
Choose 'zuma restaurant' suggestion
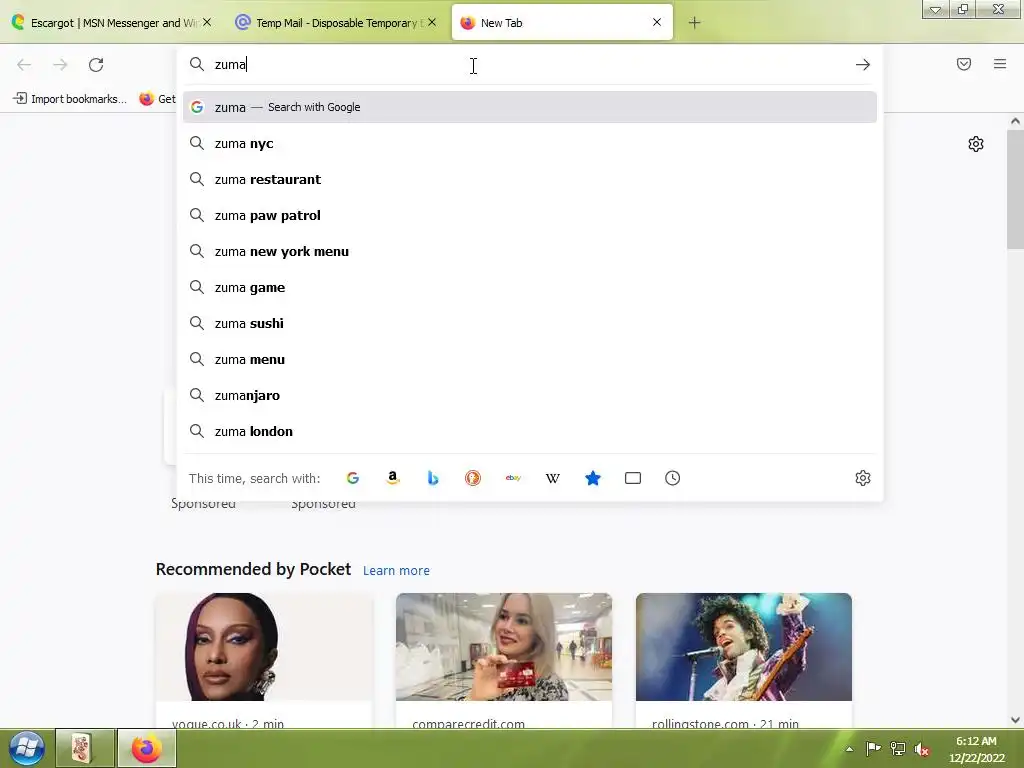coord(530,179)
